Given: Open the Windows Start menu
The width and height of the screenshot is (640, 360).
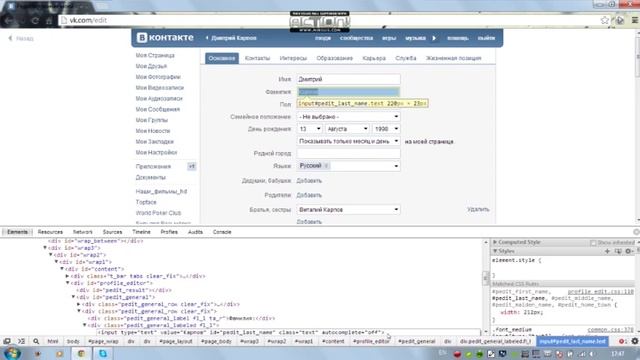Looking at the screenshot, I should [x=11, y=353].
